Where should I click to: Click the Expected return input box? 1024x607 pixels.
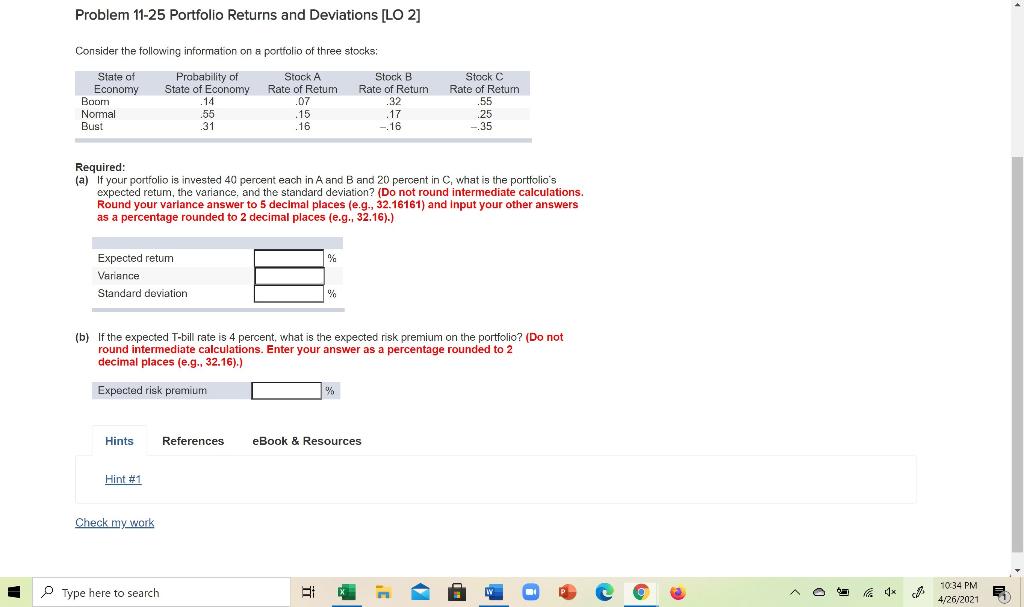click(288, 258)
